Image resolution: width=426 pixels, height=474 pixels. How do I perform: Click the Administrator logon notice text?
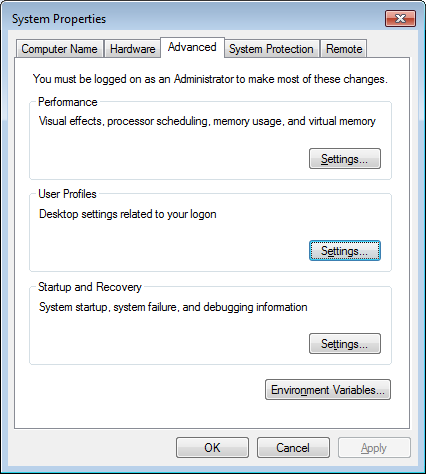coord(210,79)
